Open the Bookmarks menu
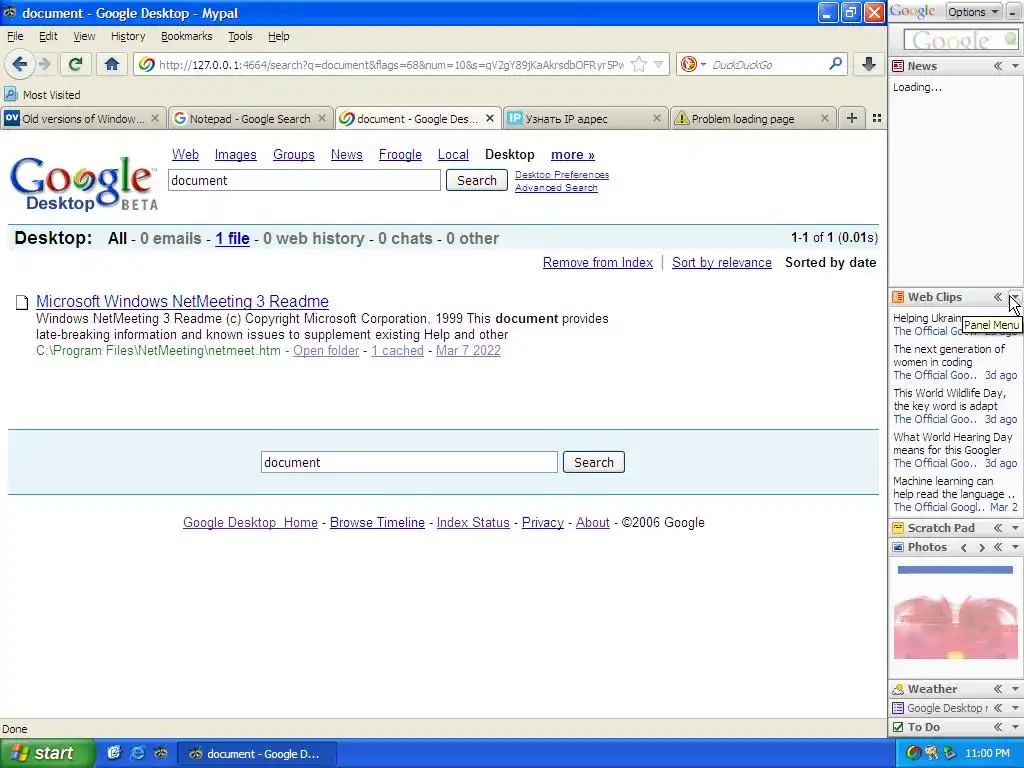Viewport: 1024px width, 768px height. [187, 36]
